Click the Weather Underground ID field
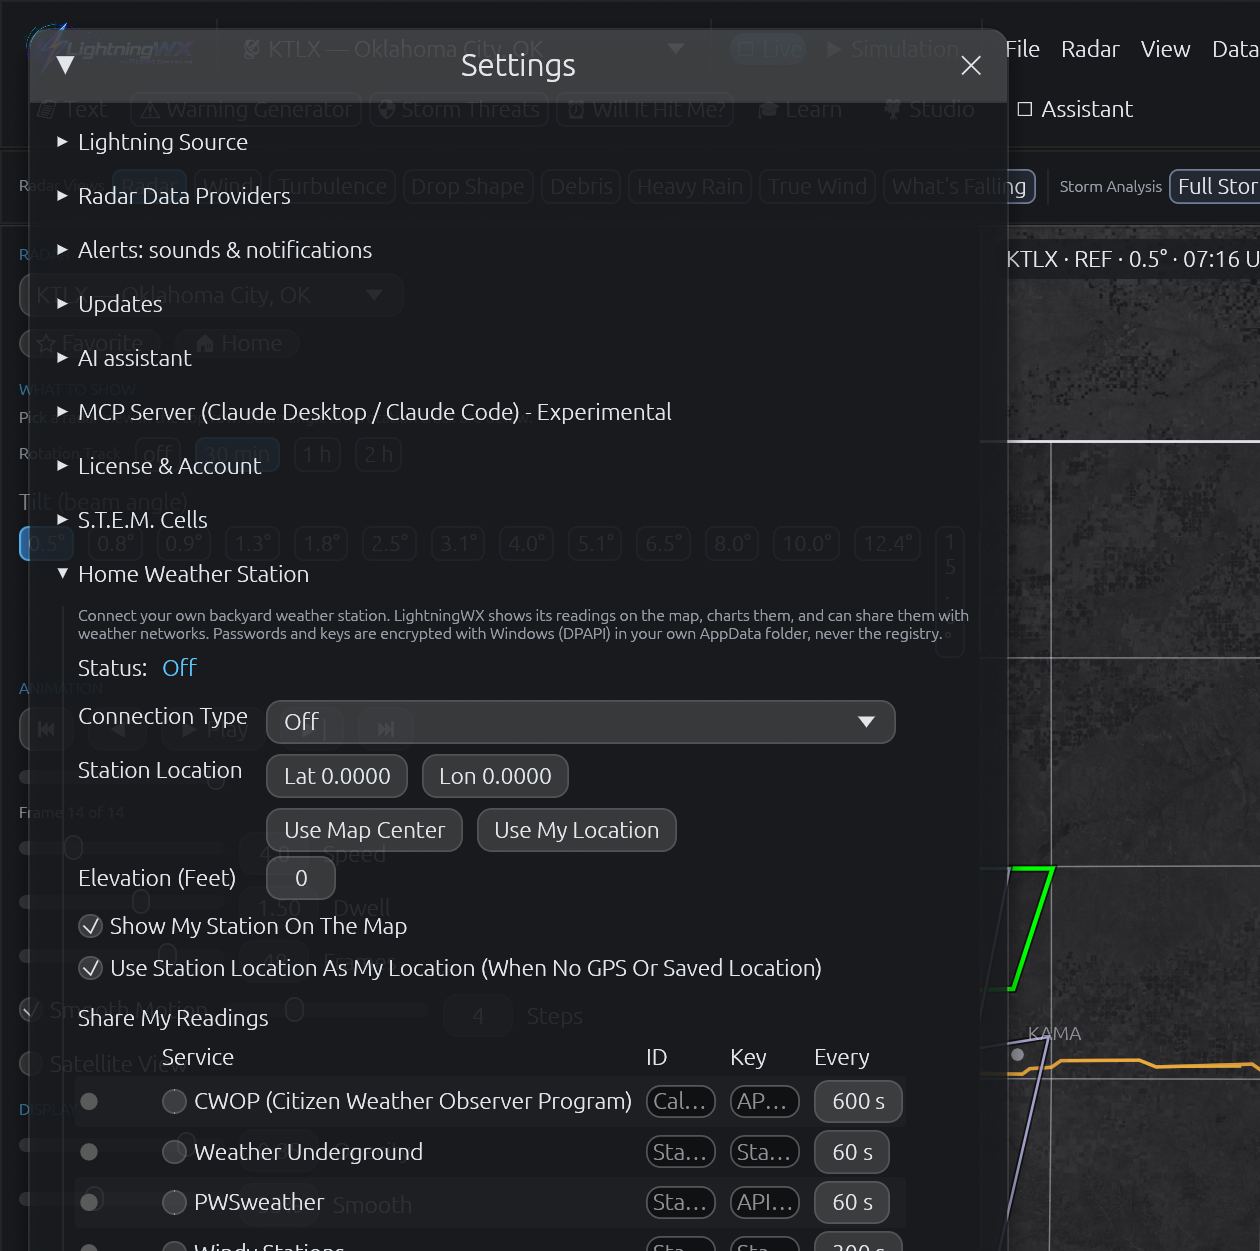The image size is (1260, 1251). tap(680, 1152)
